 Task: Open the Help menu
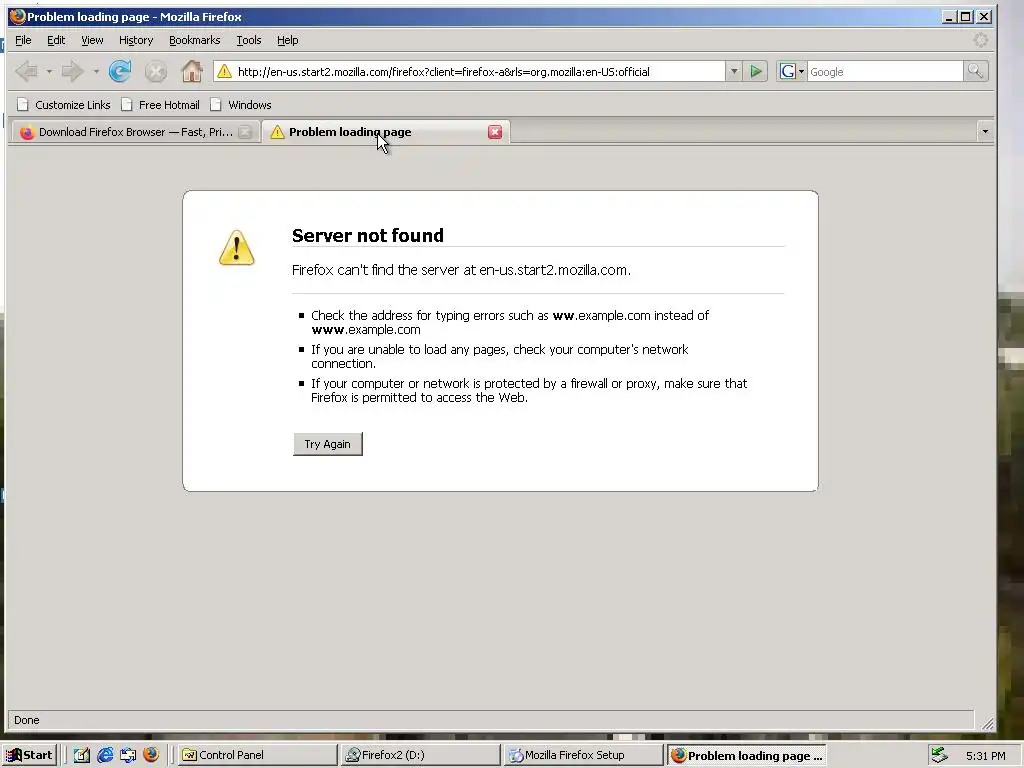287,40
